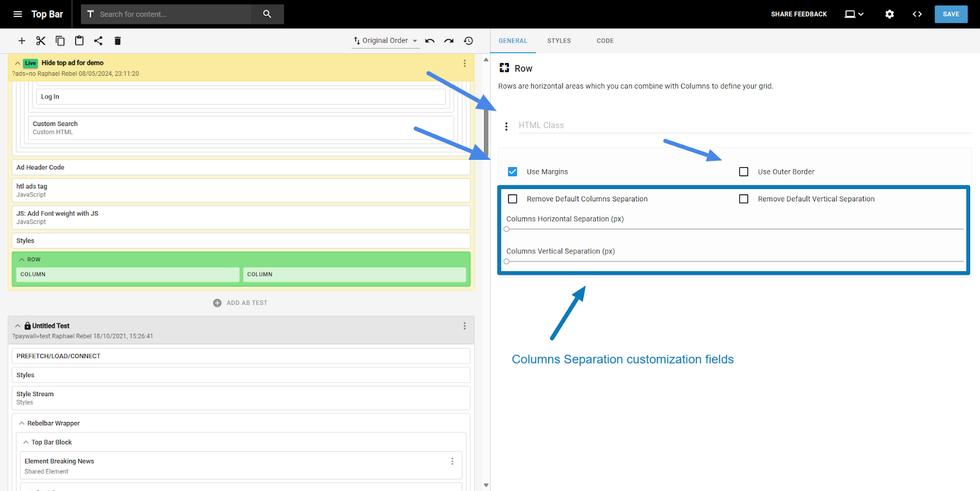Open the hamburger navigation menu
Image resolution: width=980 pixels, height=491 pixels.
point(17,14)
